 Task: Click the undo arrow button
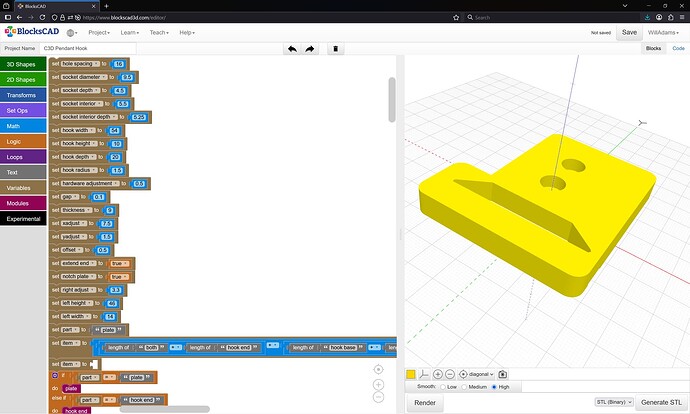click(291, 48)
